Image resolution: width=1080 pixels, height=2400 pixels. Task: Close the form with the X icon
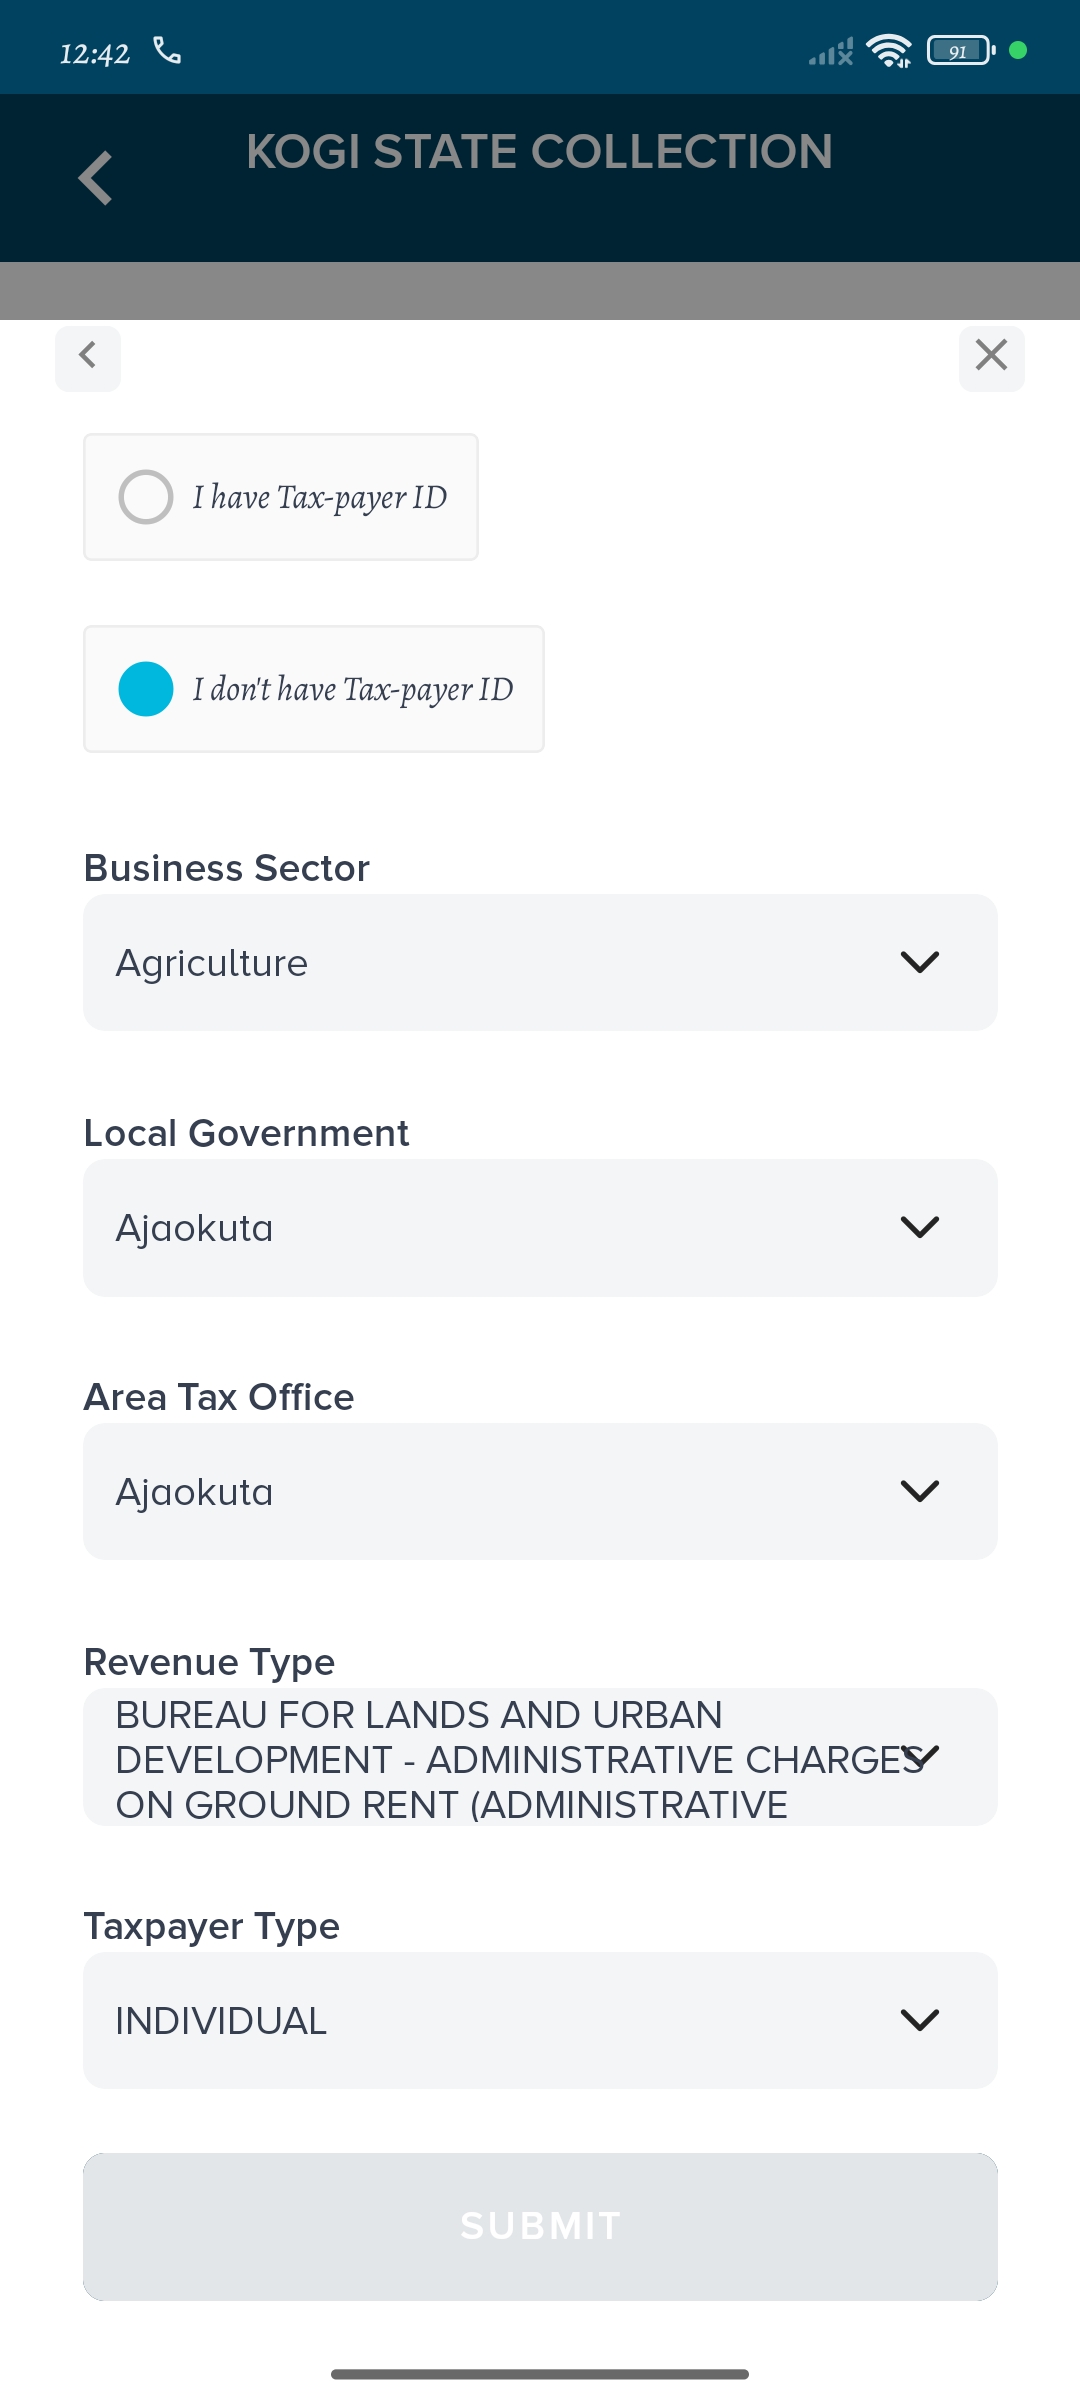tap(991, 356)
